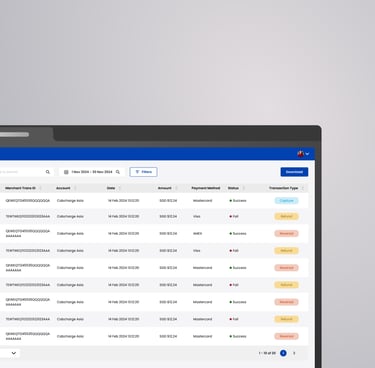
Task: Click the Capture transaction type badge
Action: click(286, 201)
